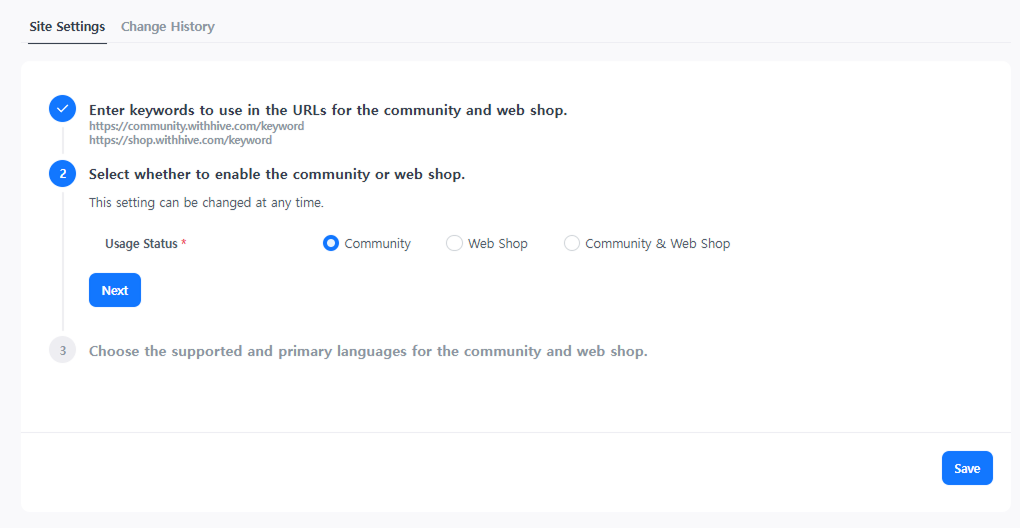Viewport: 1020px width, 528px height.
Task: Click the step 2 number circle
Action: coord(62,174)
